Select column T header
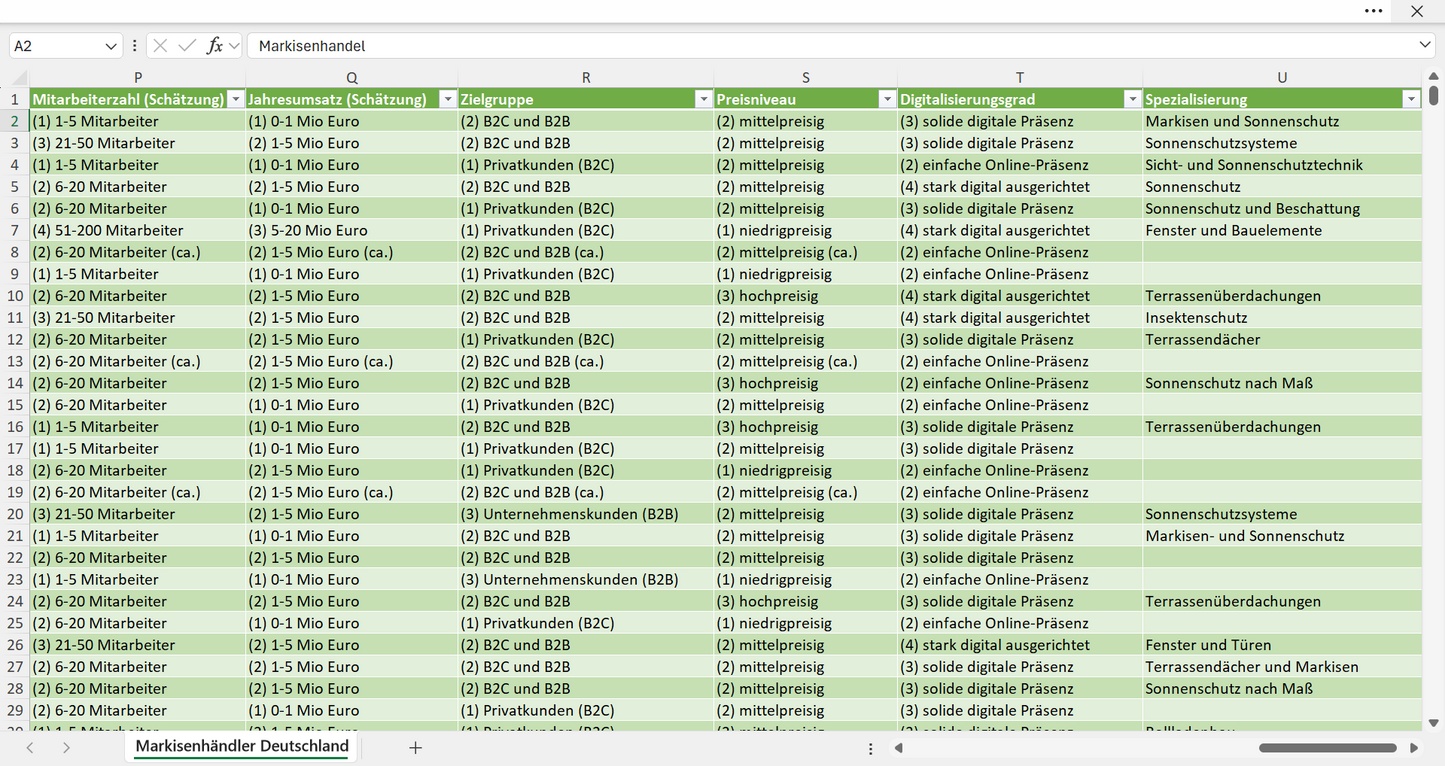 [x=1020, y=77]
